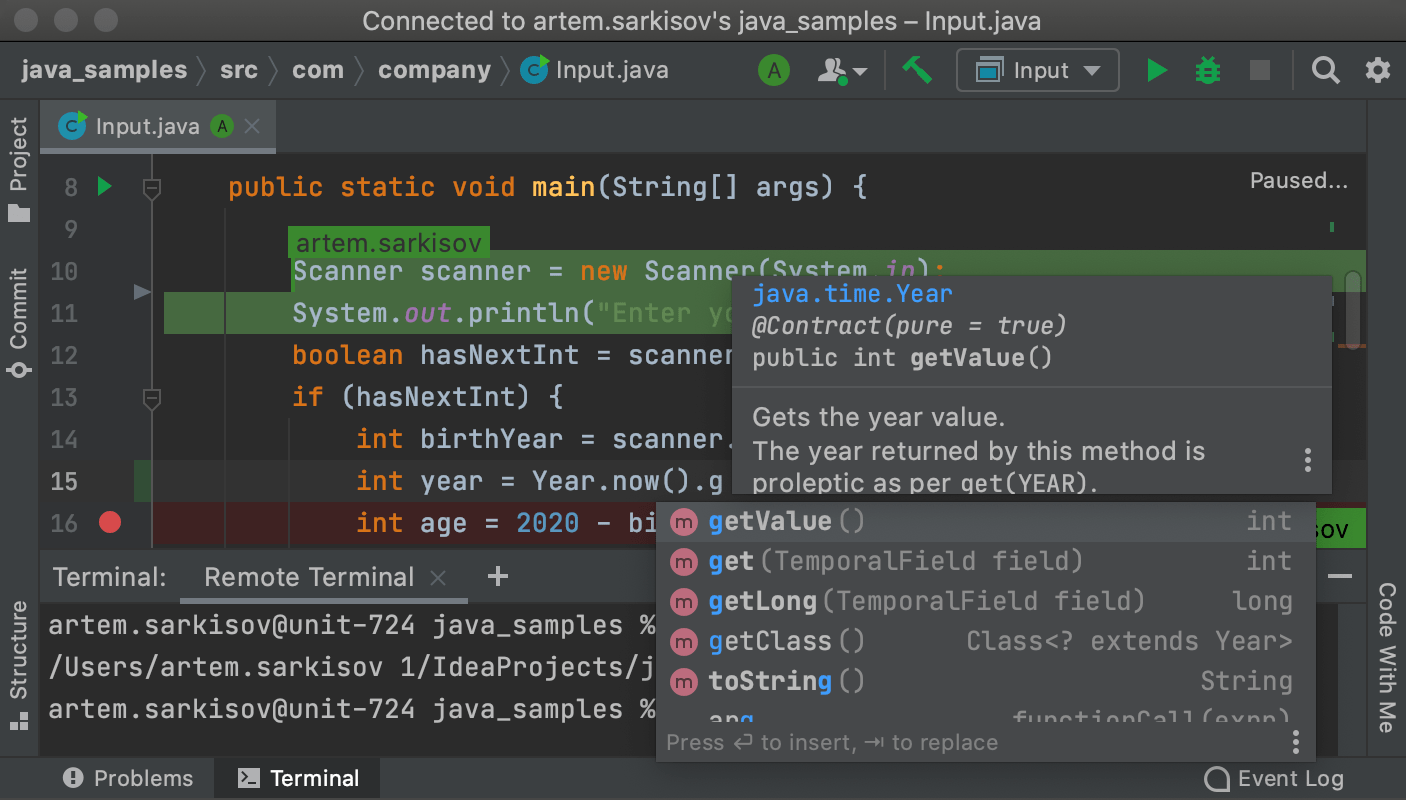Open the Problems tool window

pos(128,779)
